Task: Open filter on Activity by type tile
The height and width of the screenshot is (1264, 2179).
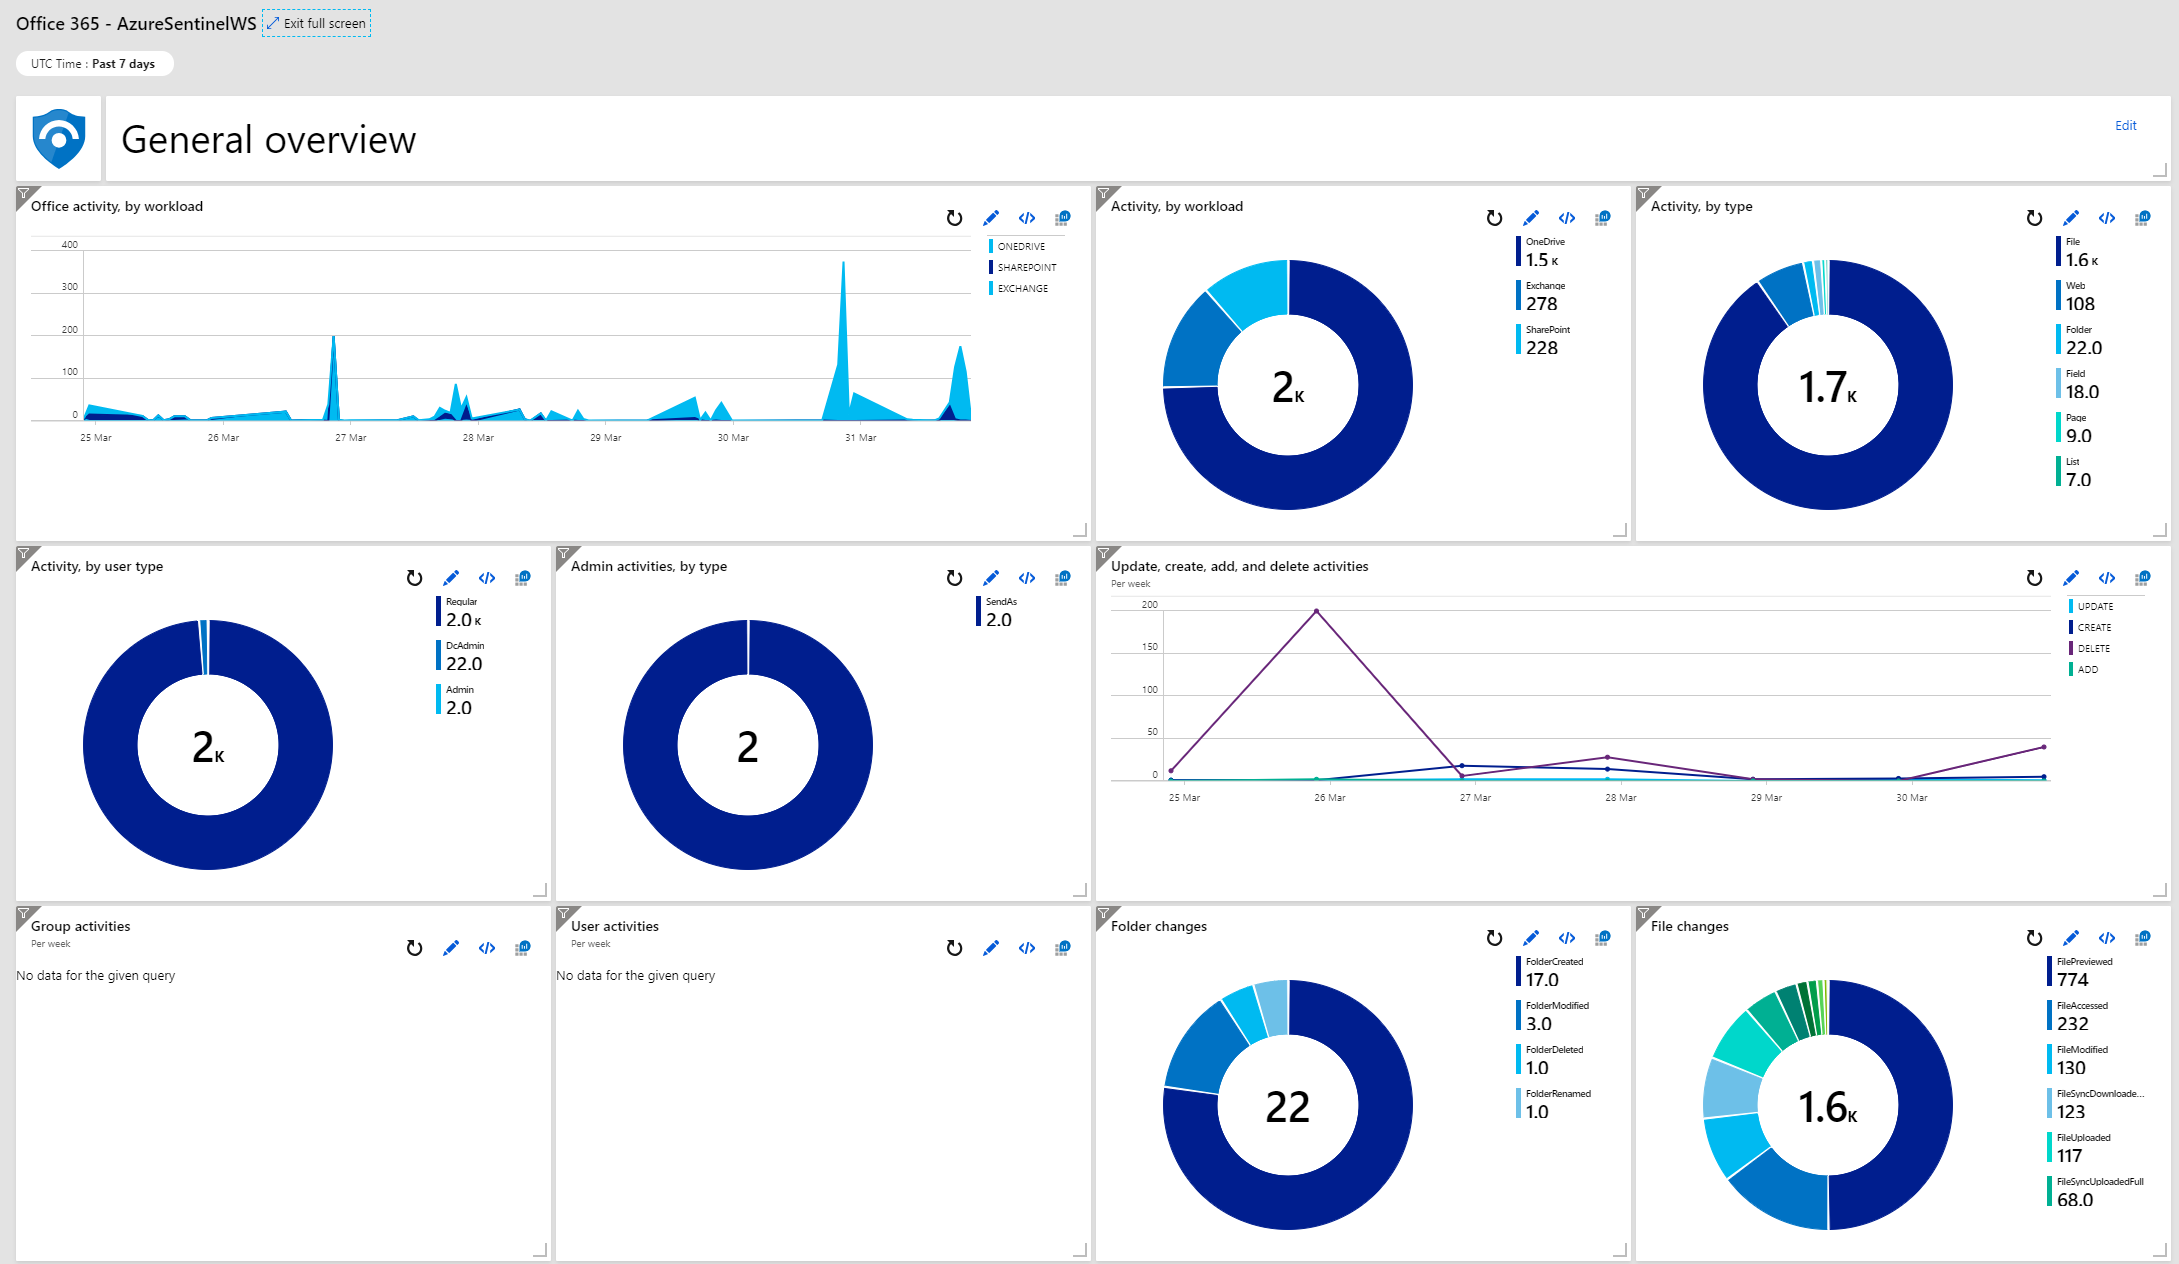Action: tap(1643, 194)
